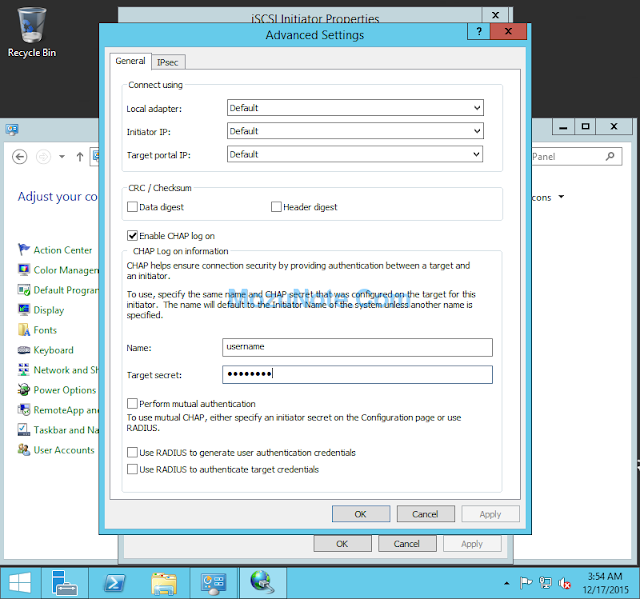Click the Keyboard icon in Control Panel
Screen dimensions: 640x599
24,350
